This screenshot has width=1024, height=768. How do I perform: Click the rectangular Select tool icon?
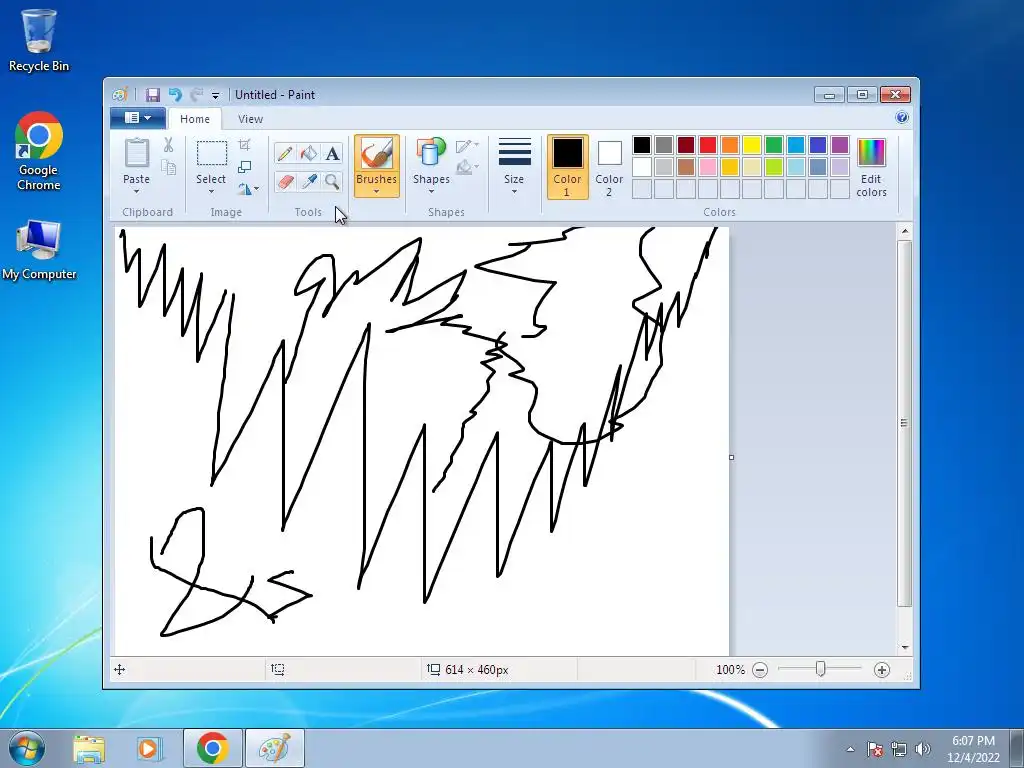212,153
